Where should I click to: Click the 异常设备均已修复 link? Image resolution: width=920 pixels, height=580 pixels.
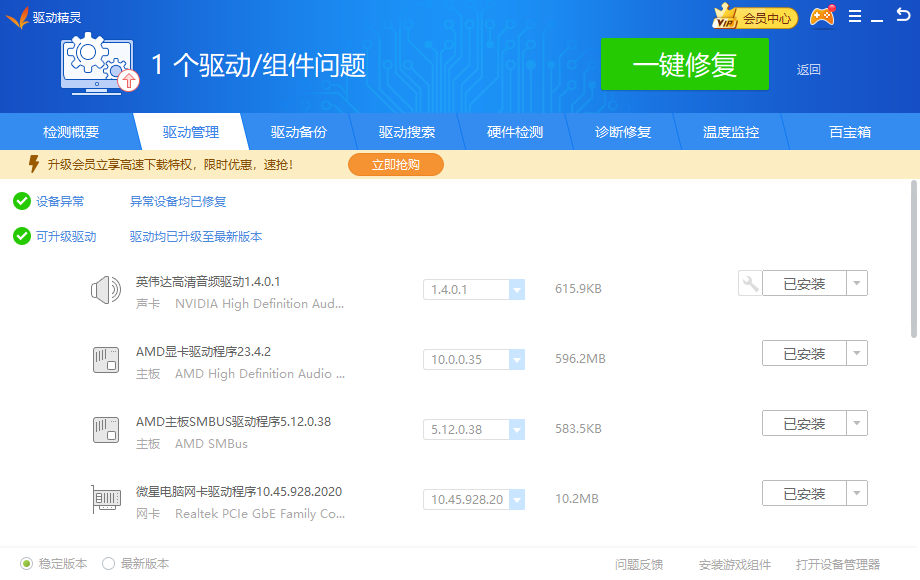pyautogui.click(x=178, y=202)
